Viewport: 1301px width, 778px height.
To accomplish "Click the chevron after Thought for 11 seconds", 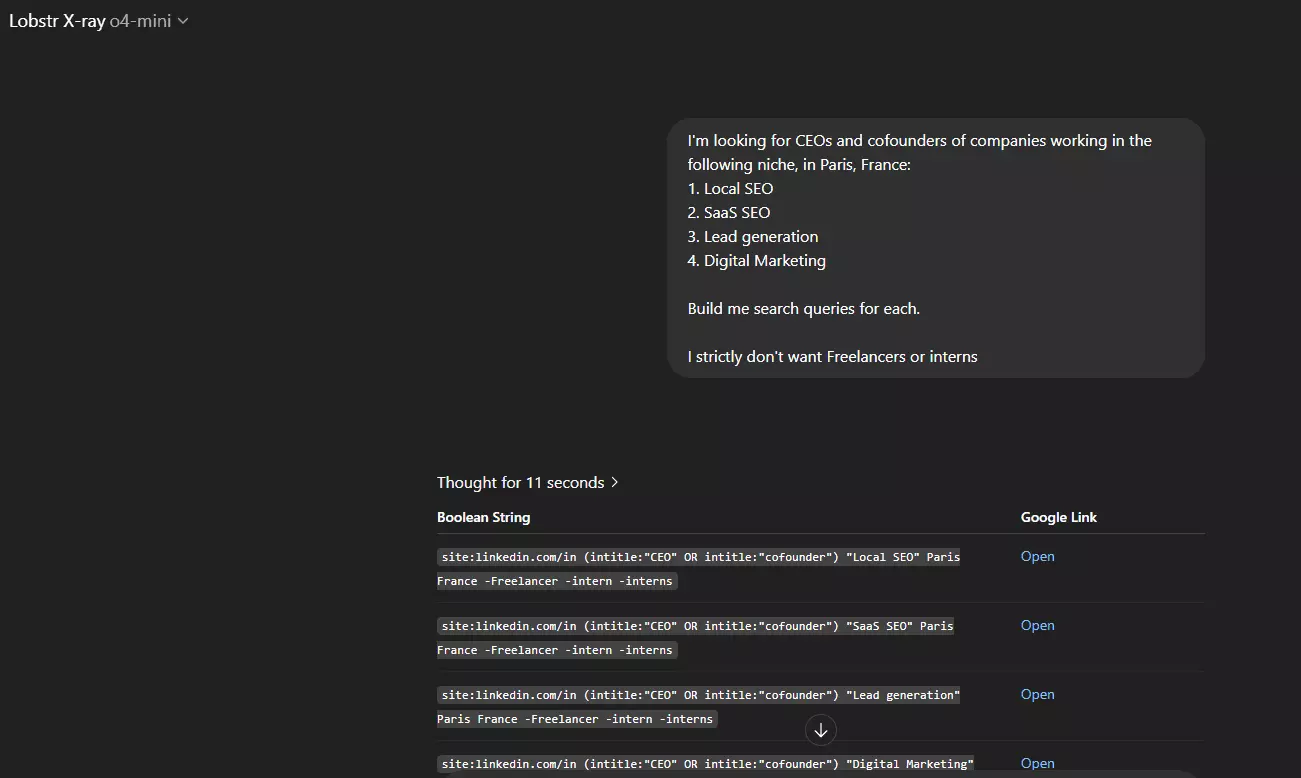I will click(614, 482).
